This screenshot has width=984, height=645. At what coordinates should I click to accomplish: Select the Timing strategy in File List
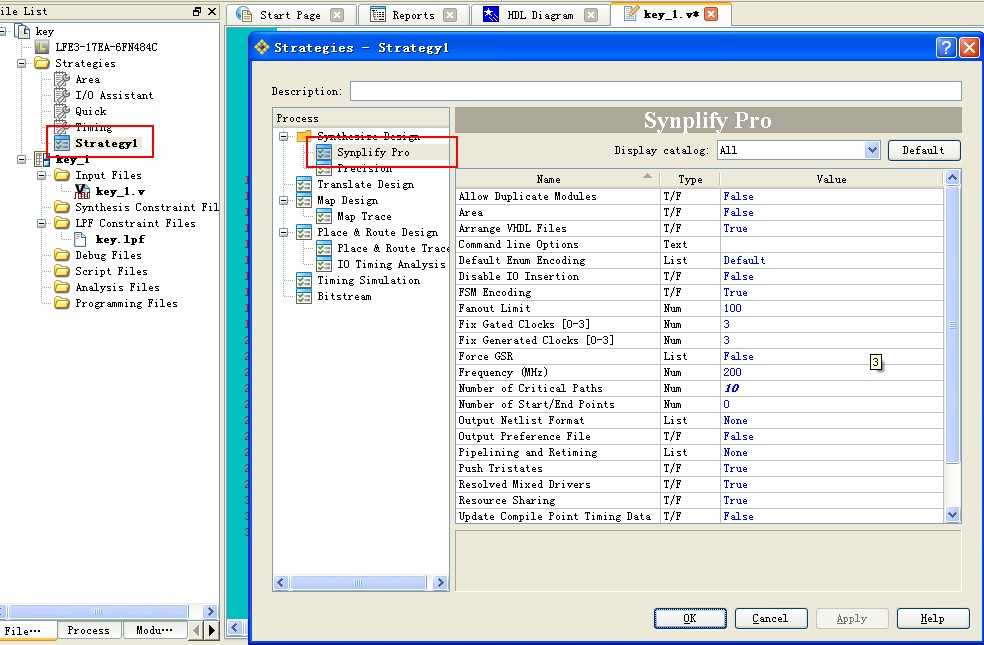(94, 127)
